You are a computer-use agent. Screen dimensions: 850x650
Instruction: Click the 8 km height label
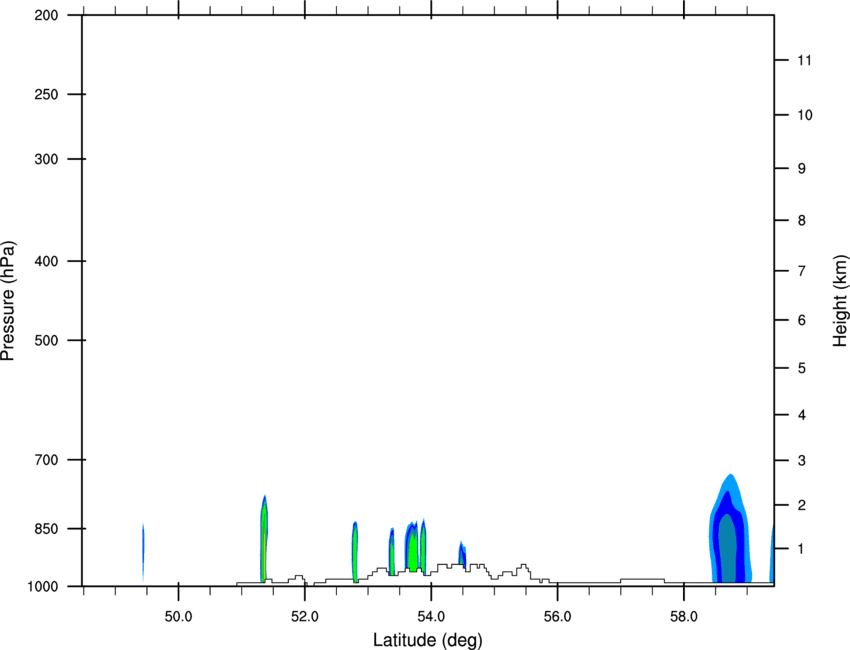pos(802,221)
